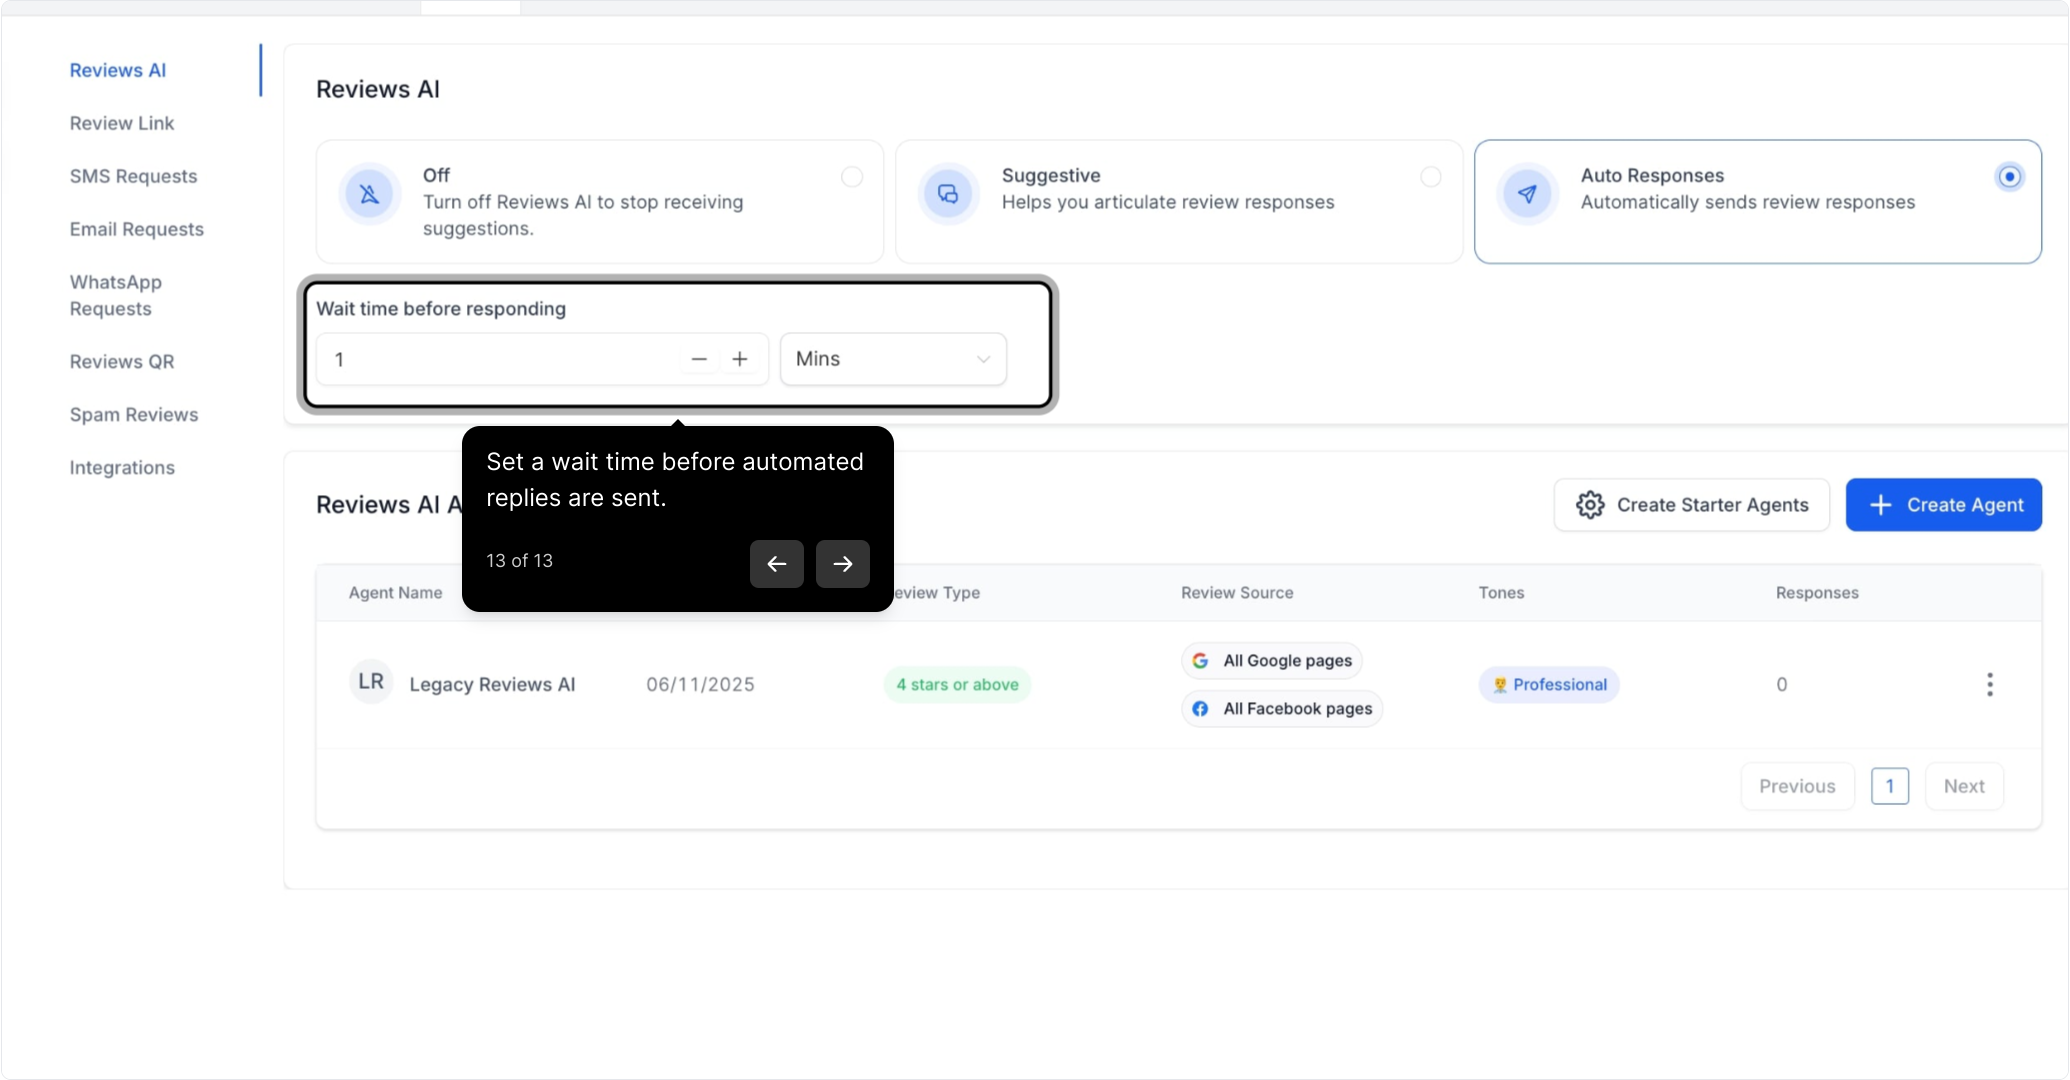Open the Mins time unit dropdown
This screenshot has width=2070, height=1080.
[x=893, y=359]
